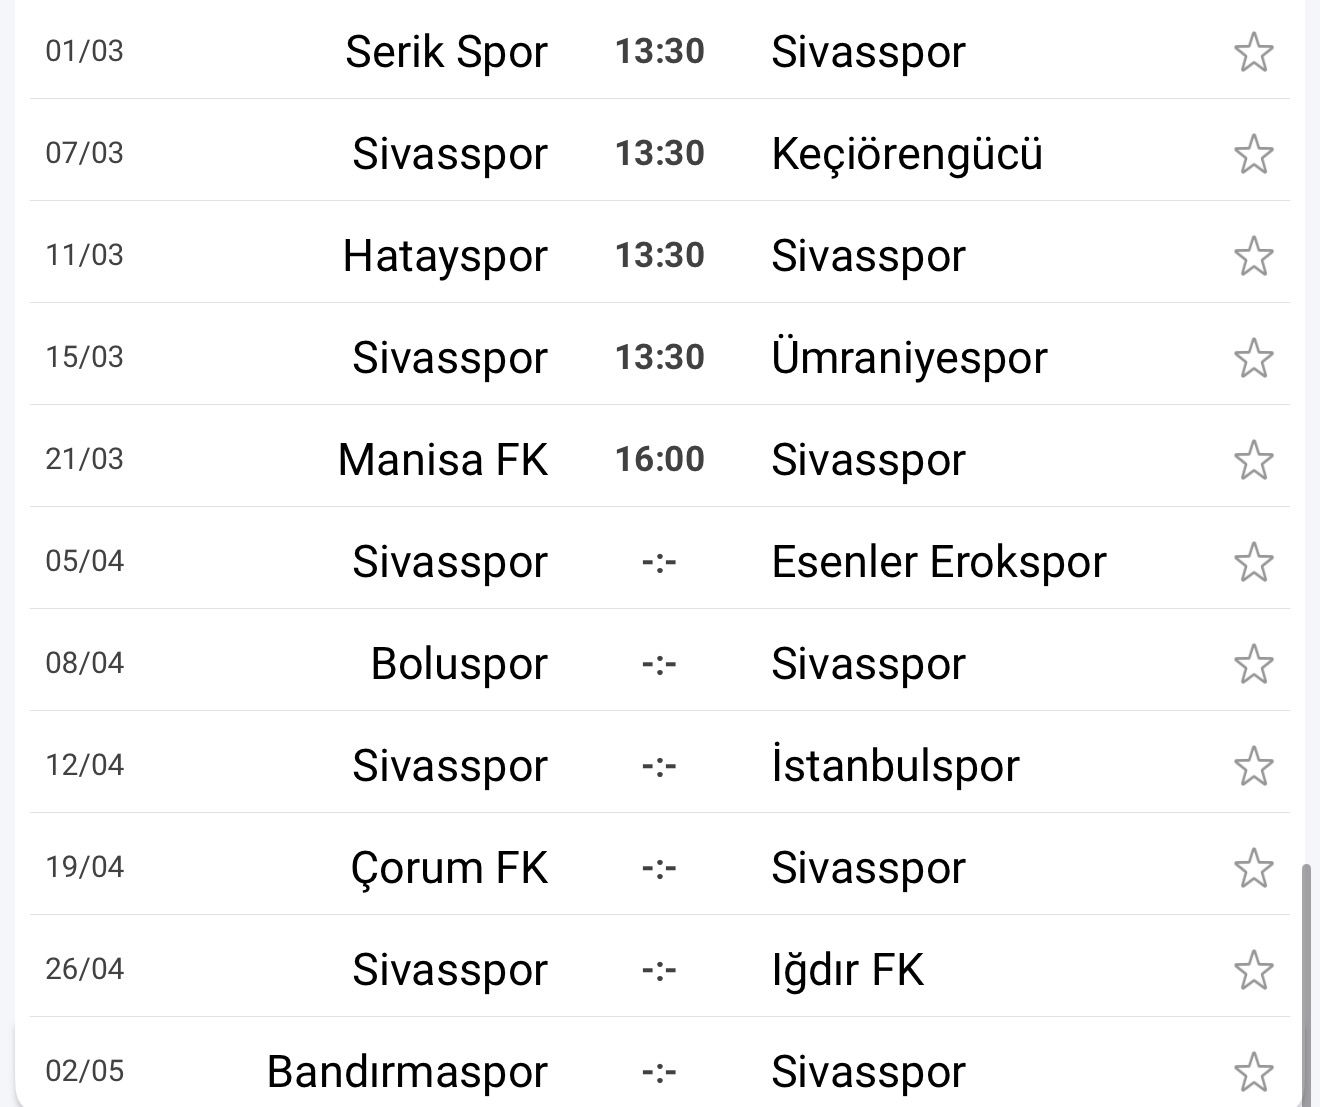The image size is (1320, 1107).
Task: Mark the İstanbulspor match as favorite
Action: click(x=1253, y=766)
